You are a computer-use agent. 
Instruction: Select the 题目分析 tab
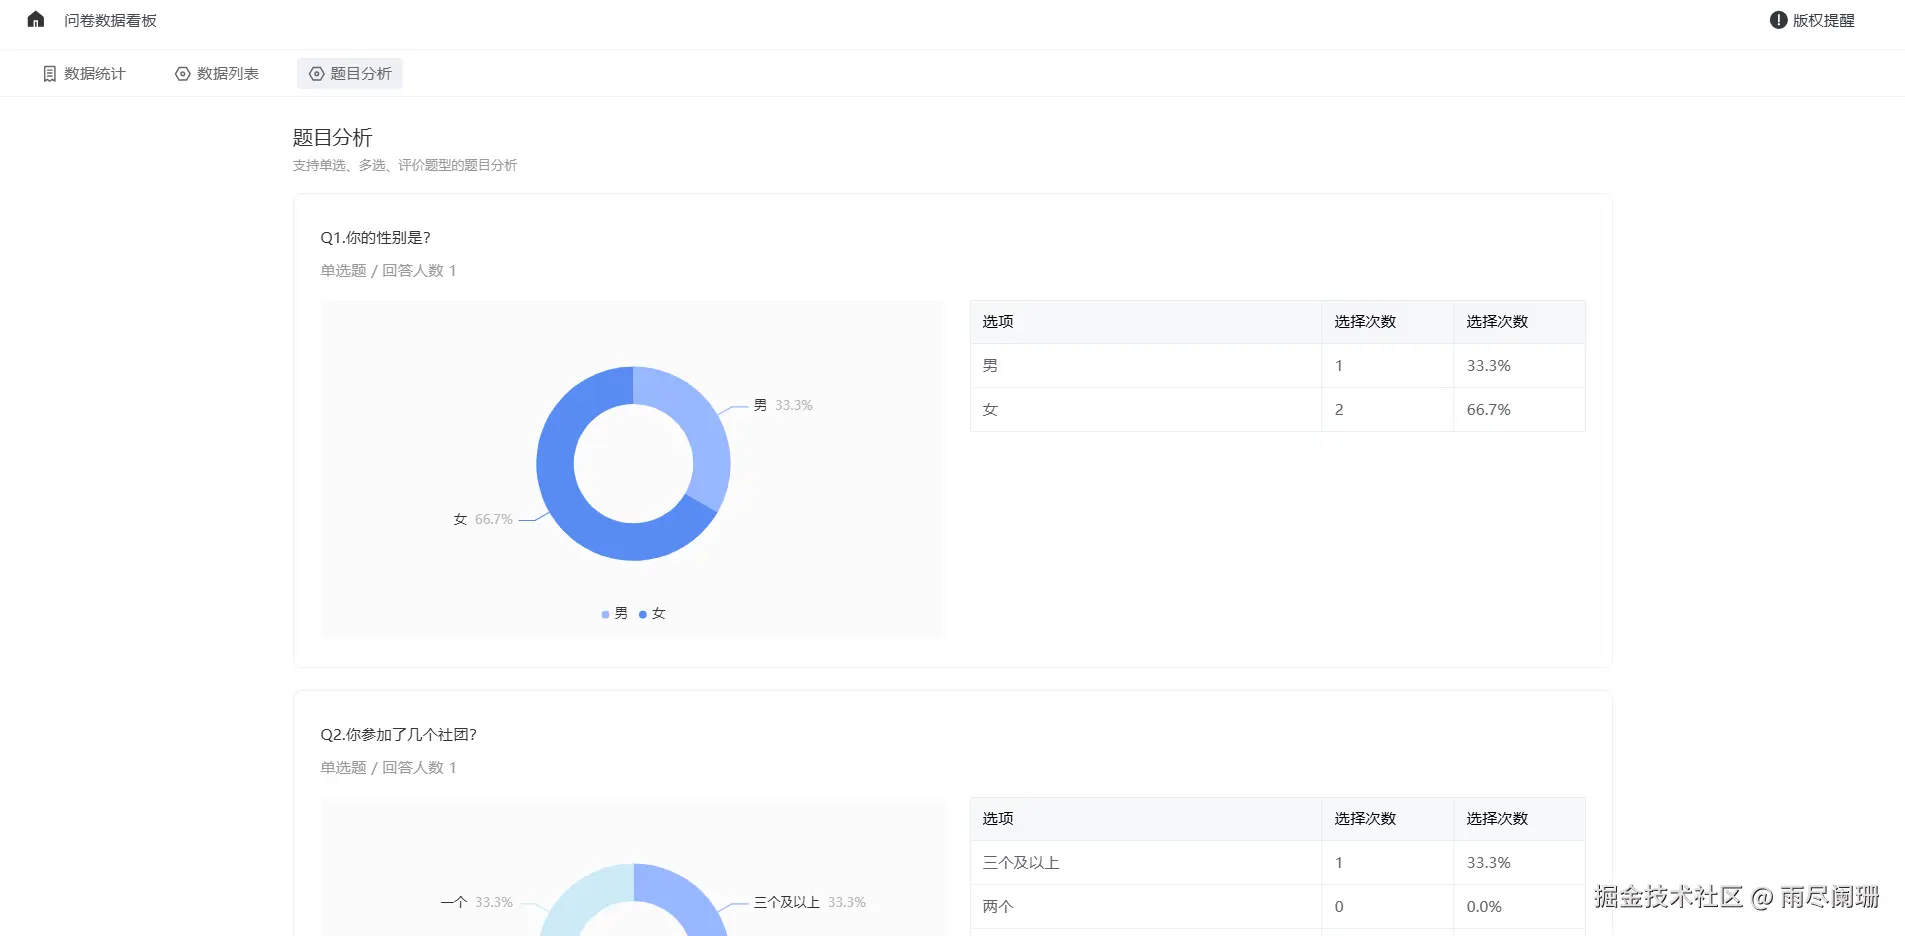tap(350, 74)
